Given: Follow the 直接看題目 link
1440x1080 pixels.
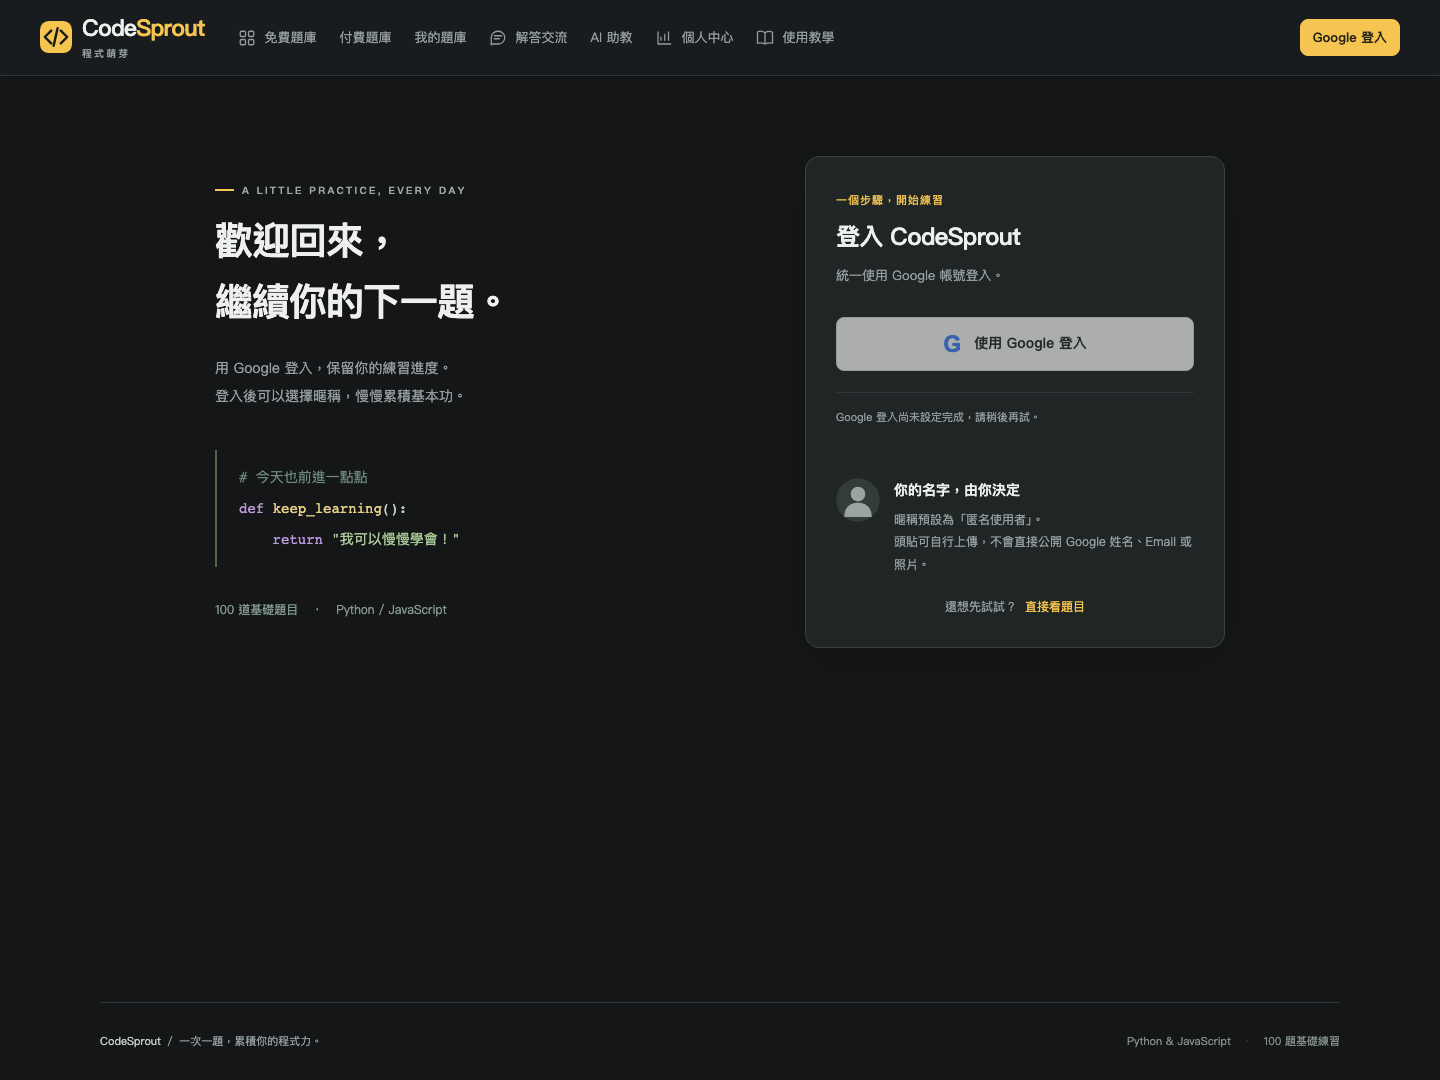Looking at the screenshot, I should [1055, 607].
